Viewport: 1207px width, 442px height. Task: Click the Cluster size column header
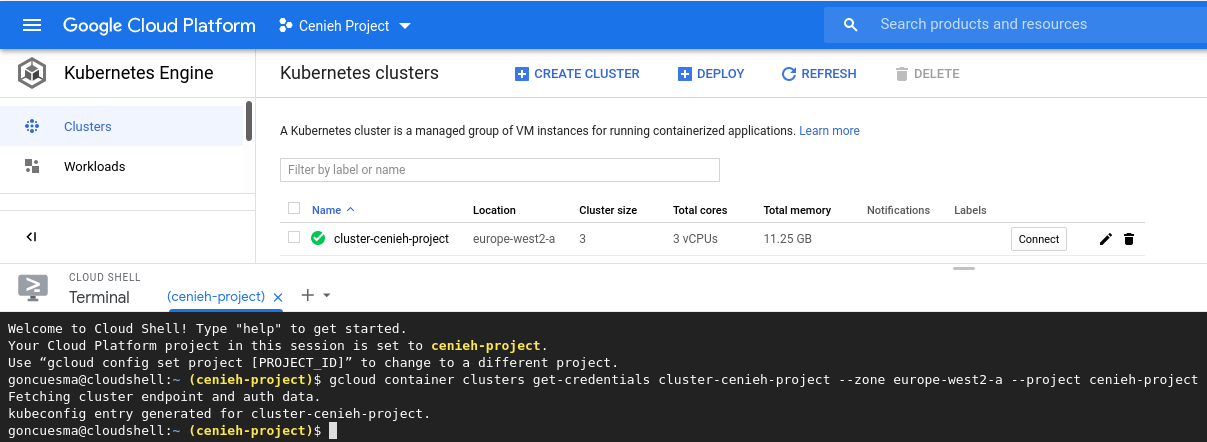coord(608,210)
